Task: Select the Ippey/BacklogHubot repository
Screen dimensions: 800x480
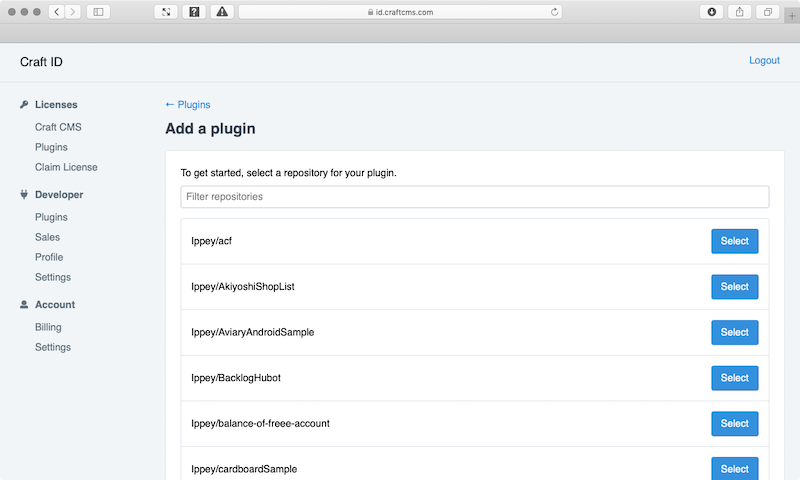Action: tap(735, 378)
